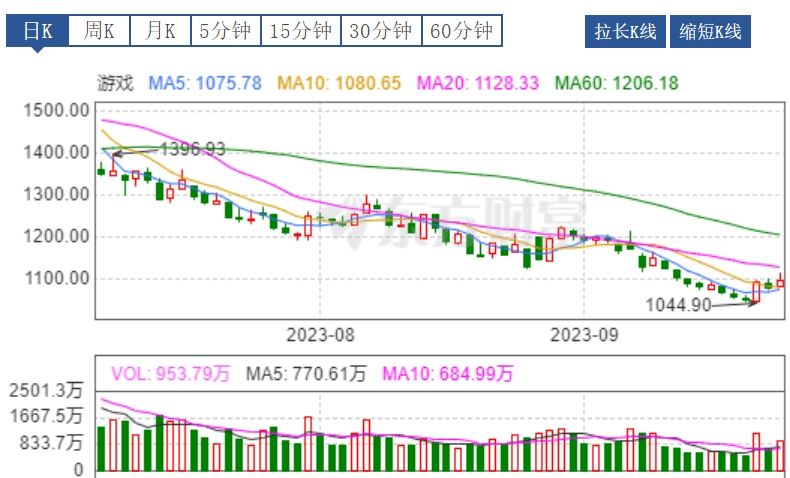790x478 pixels.
Task: Open the 30分钟 interval tab
Action: tap(381, 31)
